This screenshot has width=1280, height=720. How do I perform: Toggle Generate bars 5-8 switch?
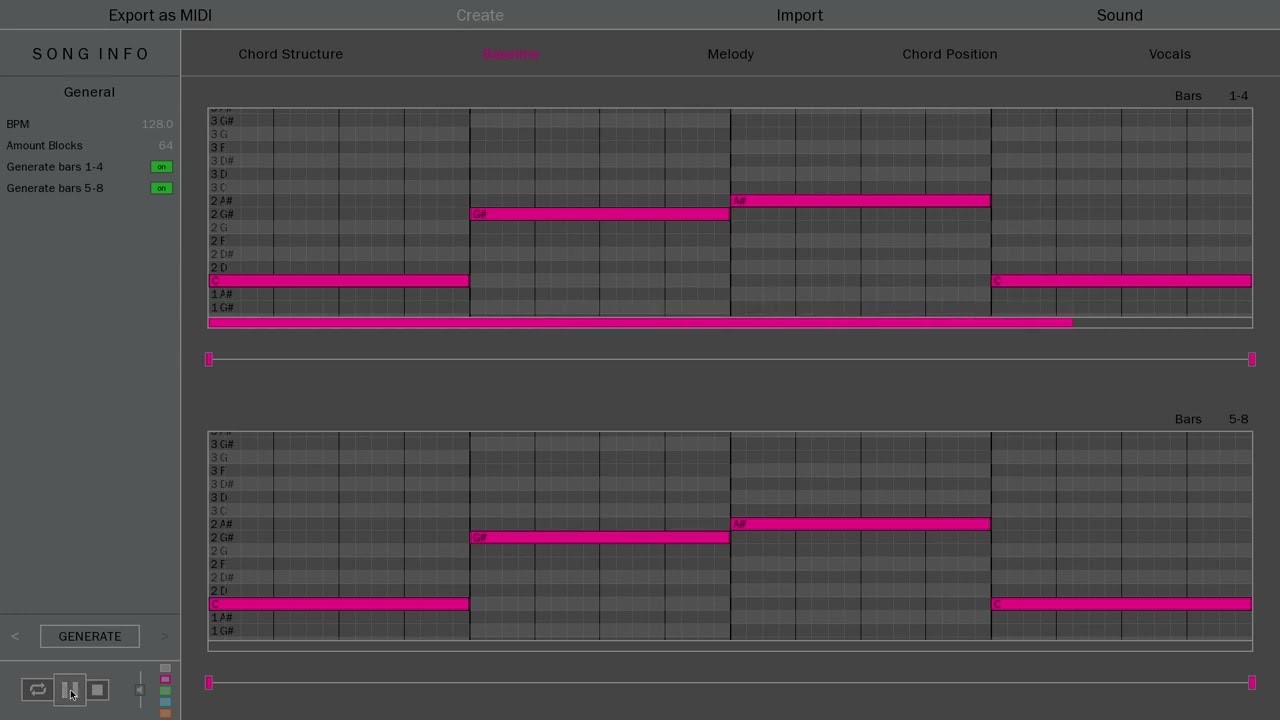pyautogui.click(x=161, y=188)
